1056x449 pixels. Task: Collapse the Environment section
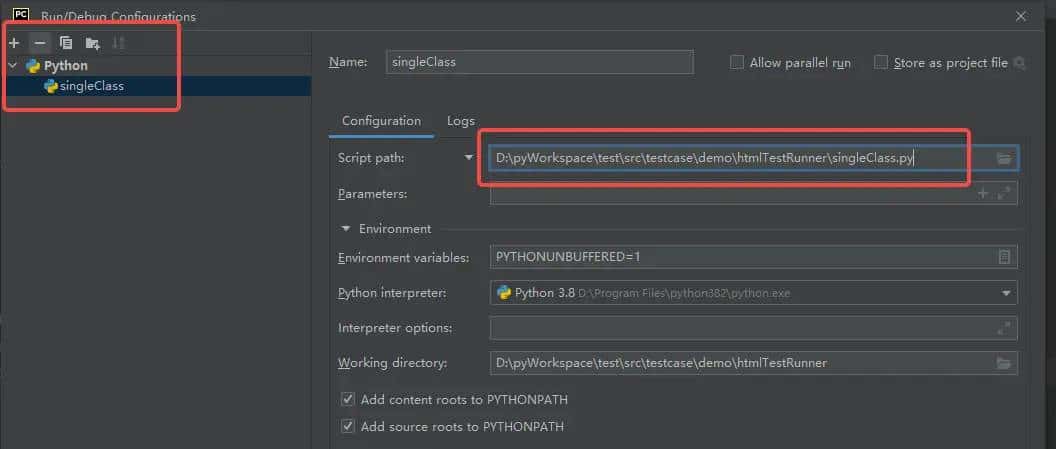(x=346, y=229)
